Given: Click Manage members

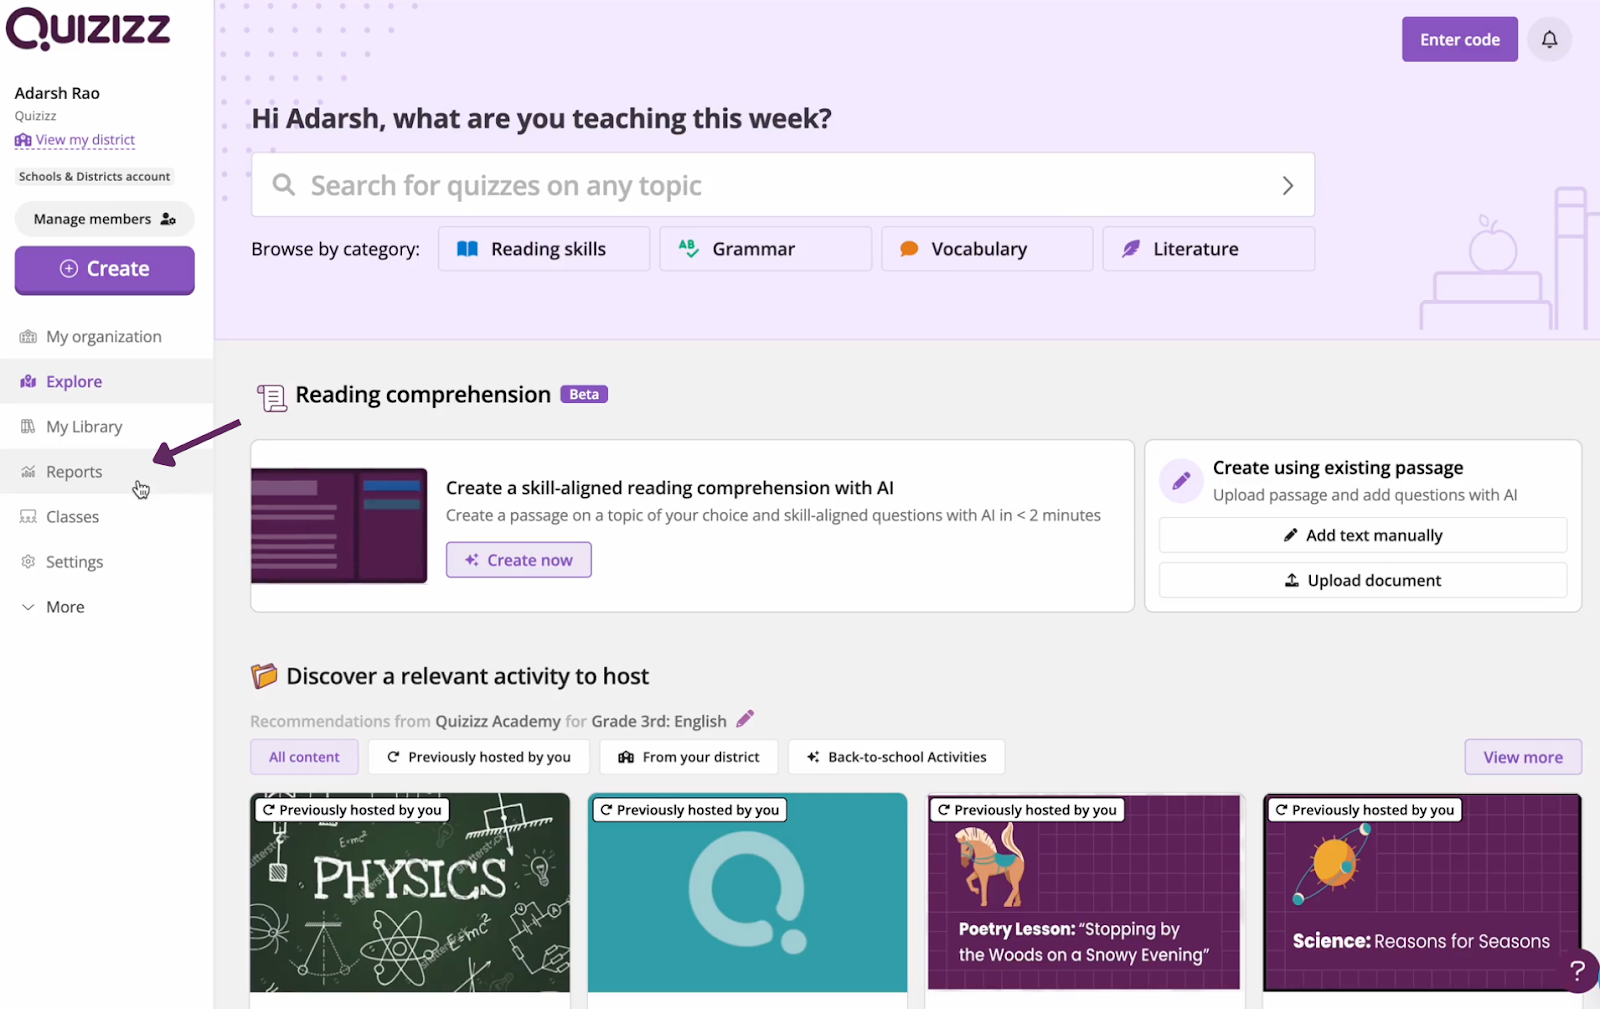Looking at the screenshot, I should (105, 219).
